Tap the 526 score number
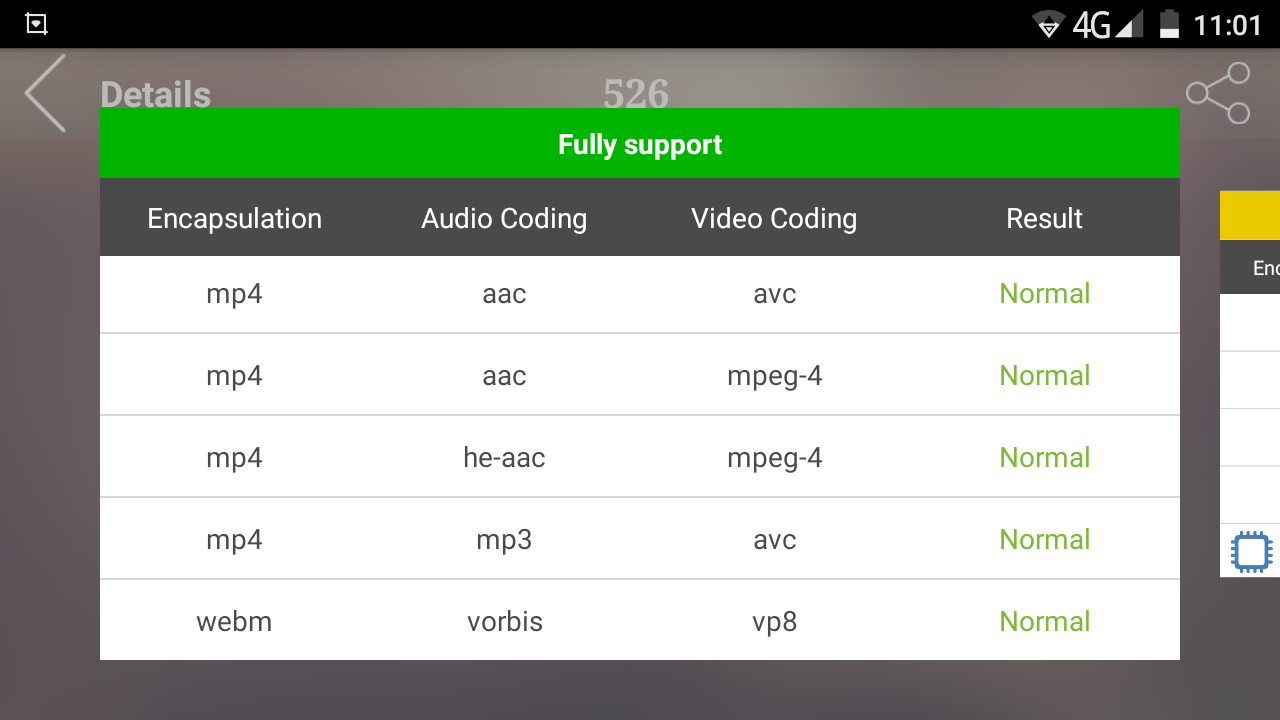Viewport: 1280px width, 720px height. (x=636, y=94)
